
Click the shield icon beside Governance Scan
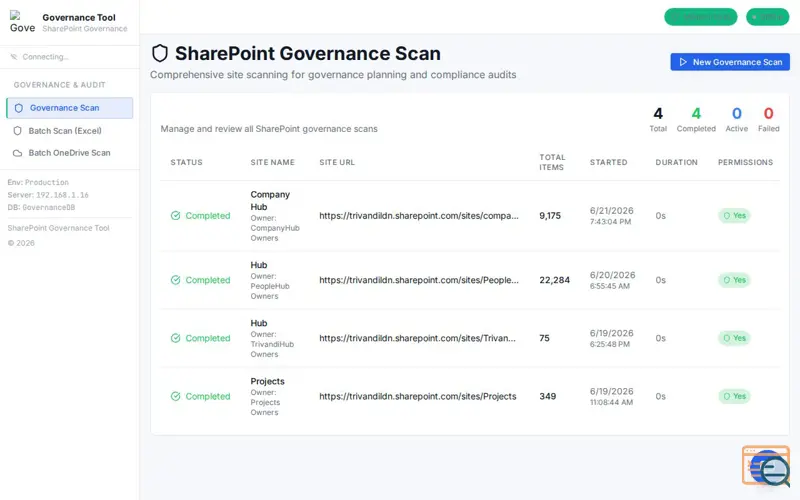[x=19, y=108]
